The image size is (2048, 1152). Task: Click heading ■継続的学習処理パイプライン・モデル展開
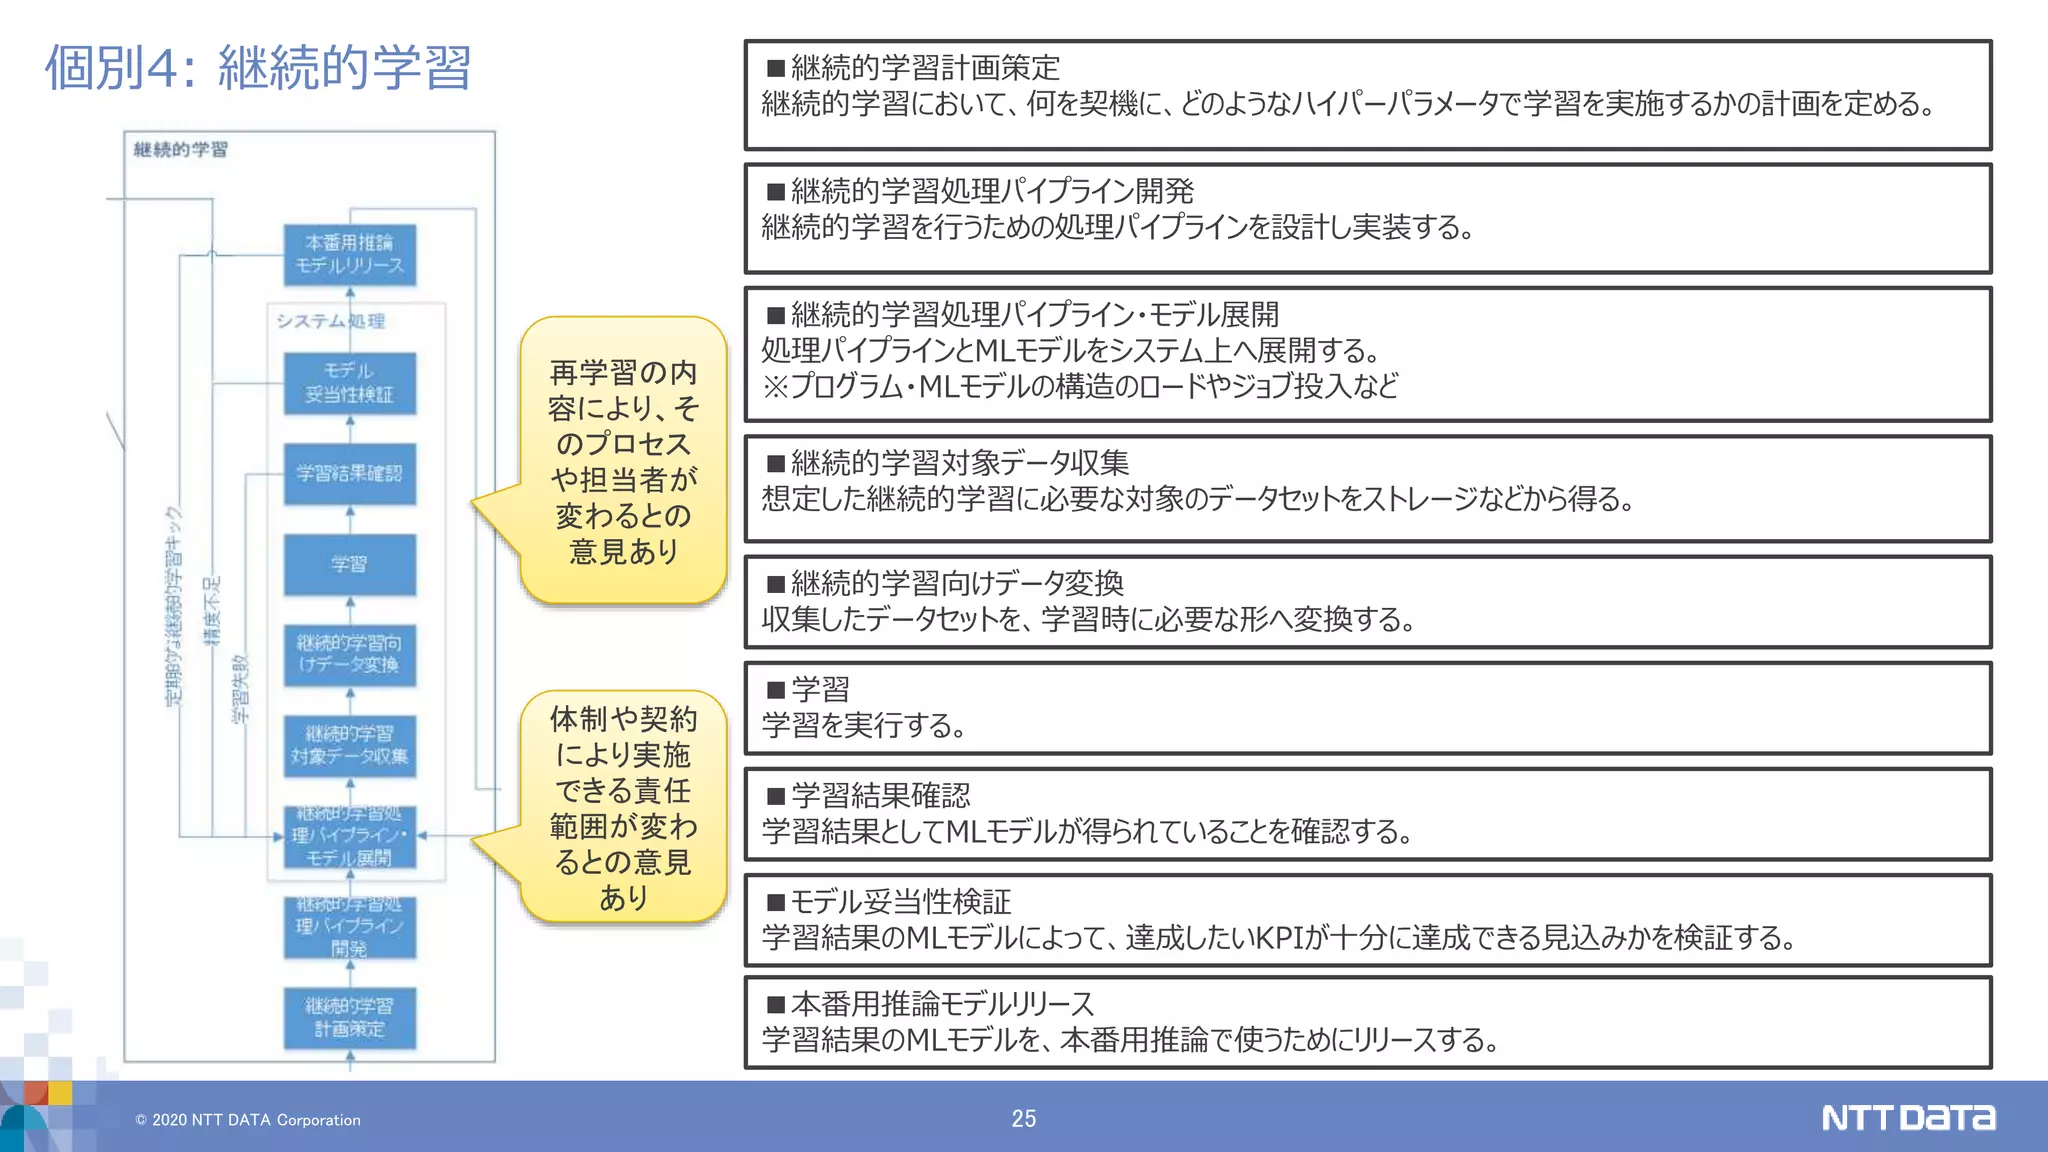pos(1022,315)
